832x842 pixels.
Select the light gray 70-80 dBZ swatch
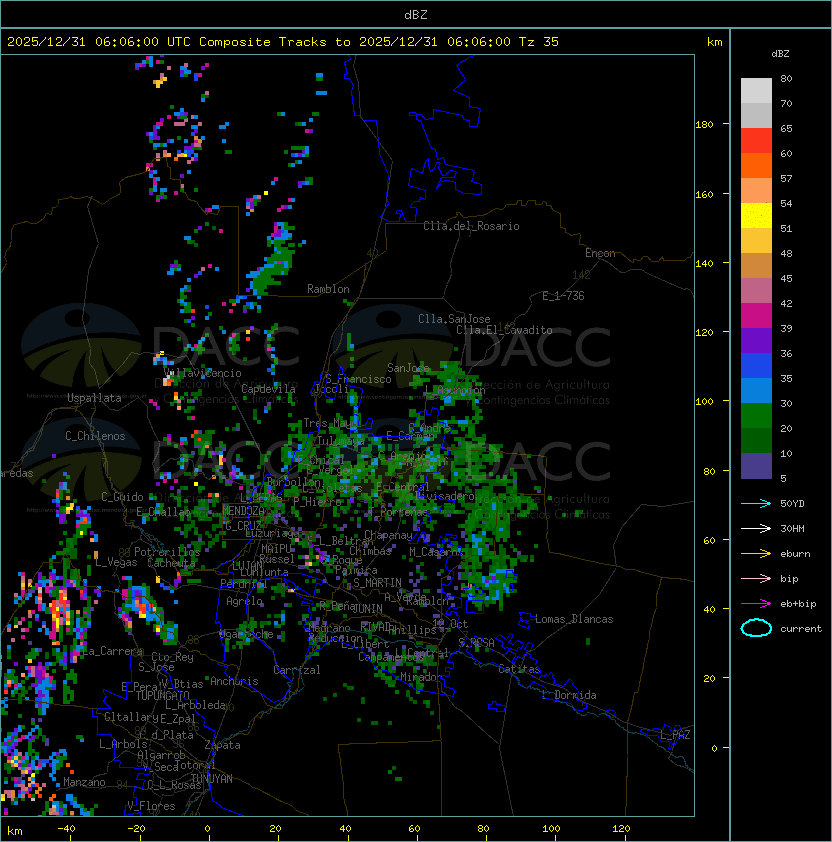pyautogui.click(x=756, y=90)
